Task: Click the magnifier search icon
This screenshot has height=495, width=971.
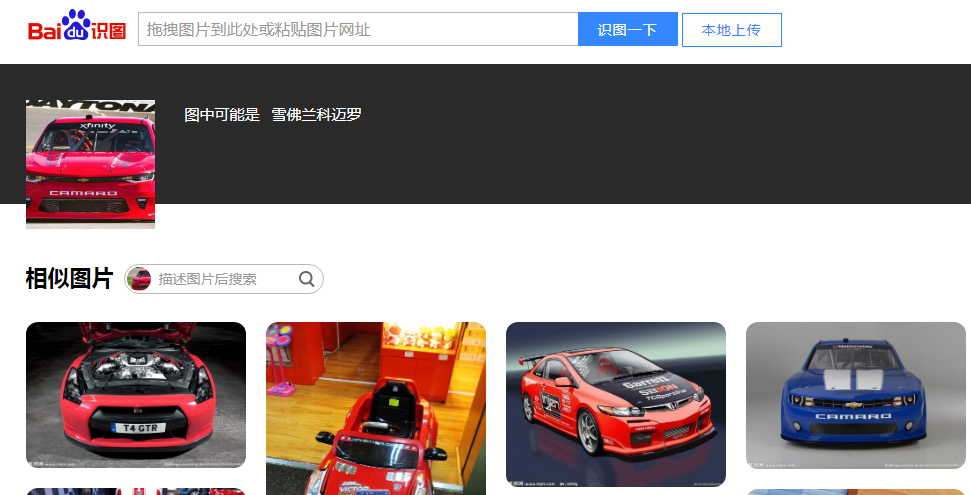Action: [307, 279]
